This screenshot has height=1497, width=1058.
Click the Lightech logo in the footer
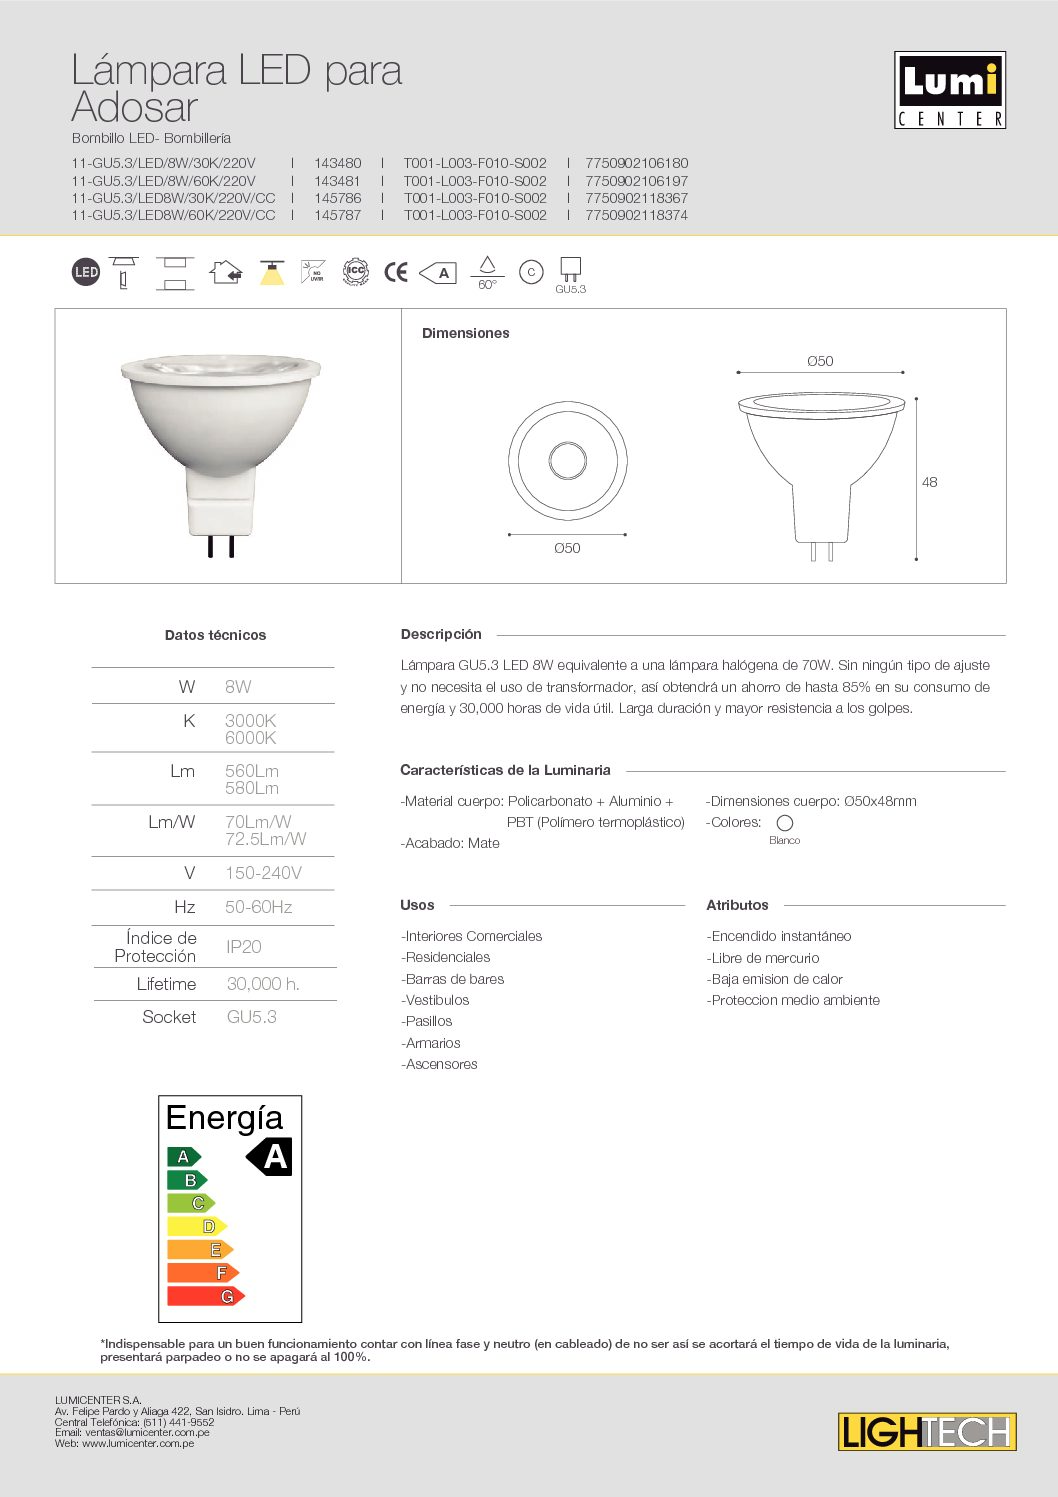pyautogui.click(x=927, y=1432)
